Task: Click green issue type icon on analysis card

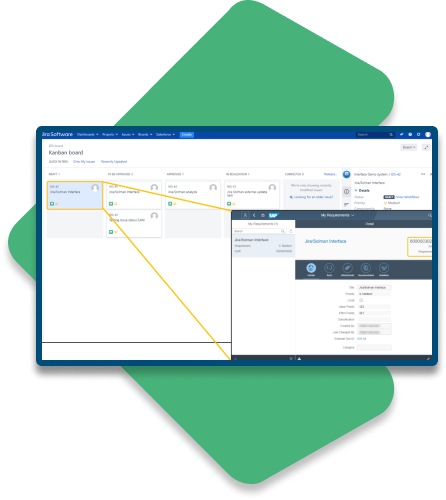Action: 170,204
